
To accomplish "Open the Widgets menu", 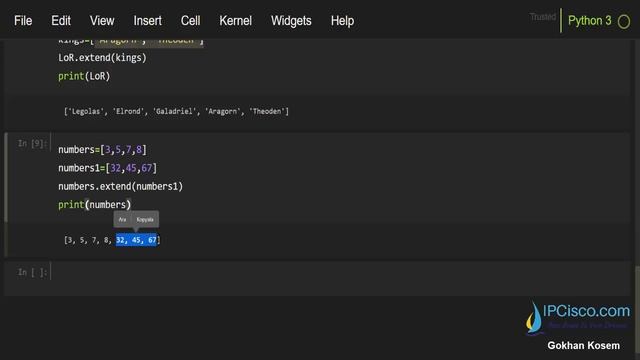I will coord(291,21).
